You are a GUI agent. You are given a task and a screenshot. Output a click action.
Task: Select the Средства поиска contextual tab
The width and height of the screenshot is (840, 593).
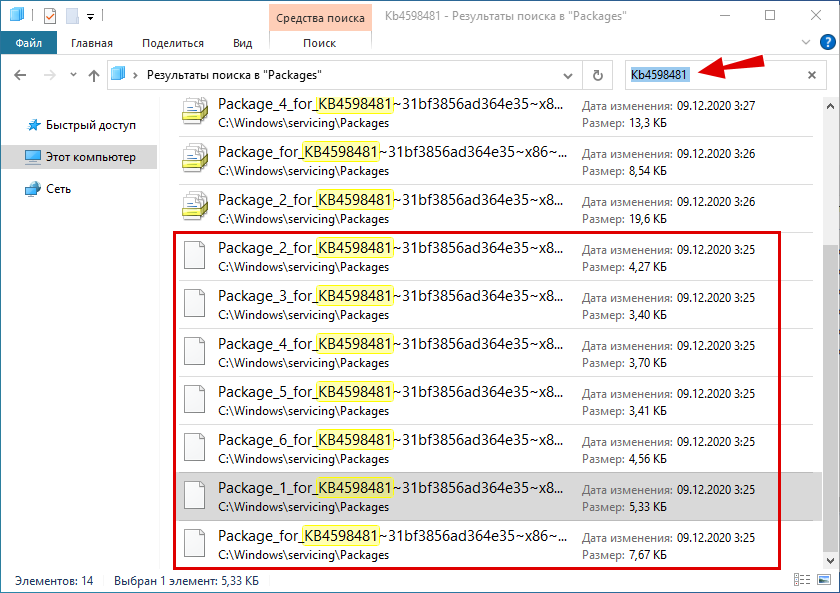coord(320,18)
